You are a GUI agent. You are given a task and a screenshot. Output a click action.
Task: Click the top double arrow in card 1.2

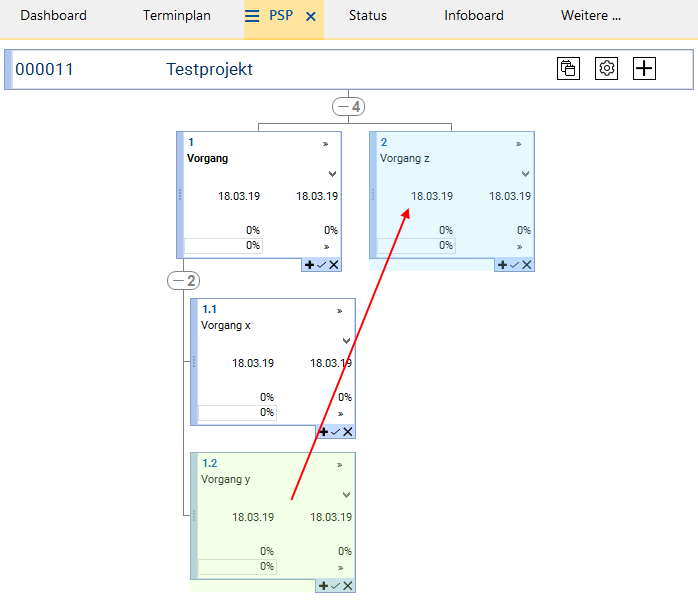click(x=340, y=465)
